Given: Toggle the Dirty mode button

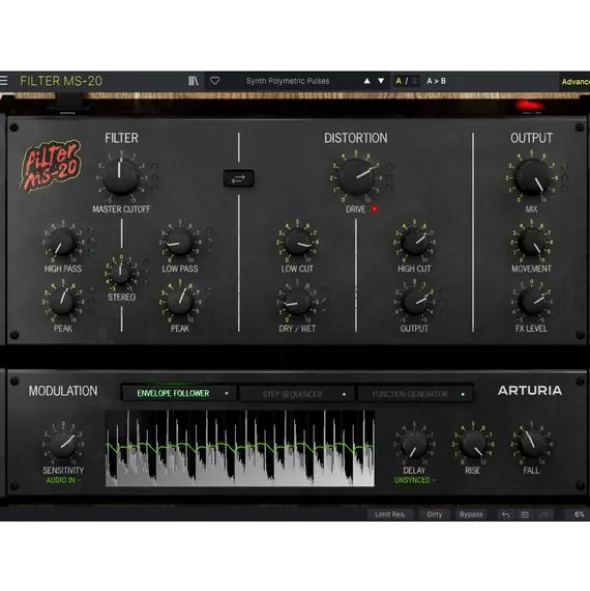Looking at the screenshot, I should pos(434,514).
